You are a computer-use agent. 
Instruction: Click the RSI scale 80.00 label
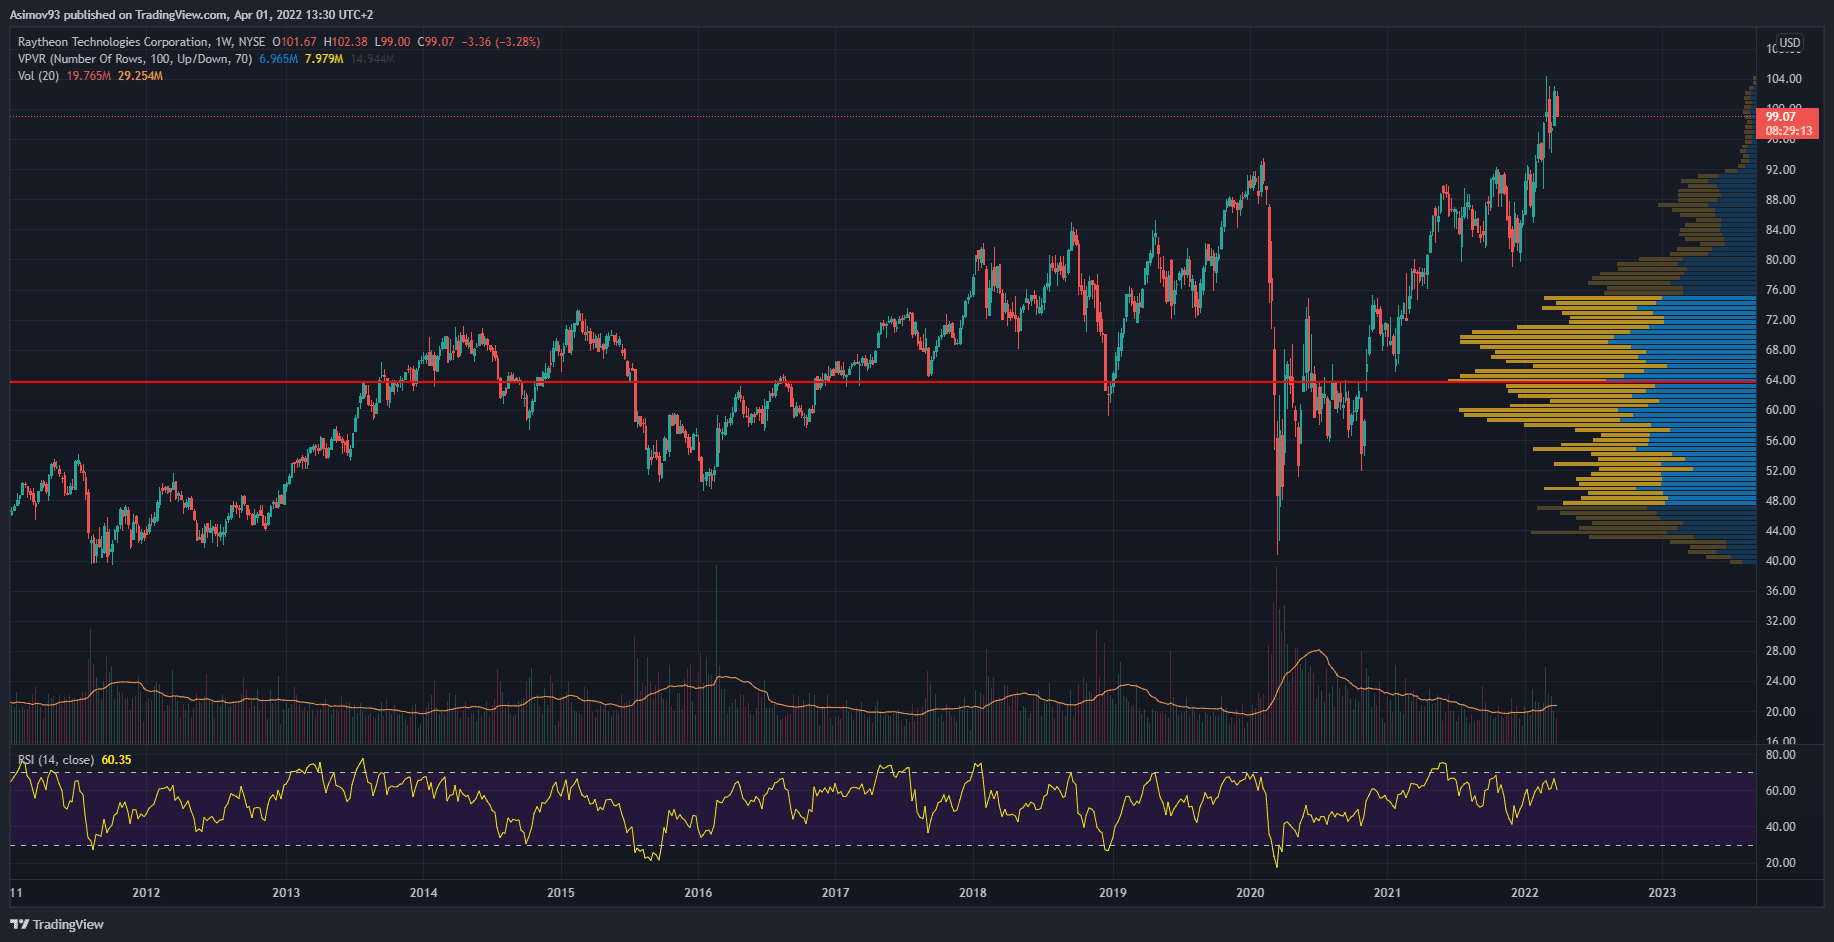[1780, 755]
